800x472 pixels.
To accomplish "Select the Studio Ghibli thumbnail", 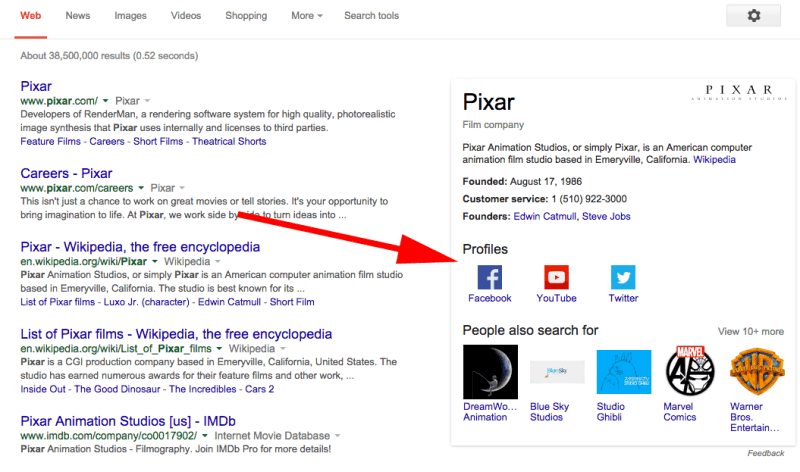I will click(x=623, y=372).
